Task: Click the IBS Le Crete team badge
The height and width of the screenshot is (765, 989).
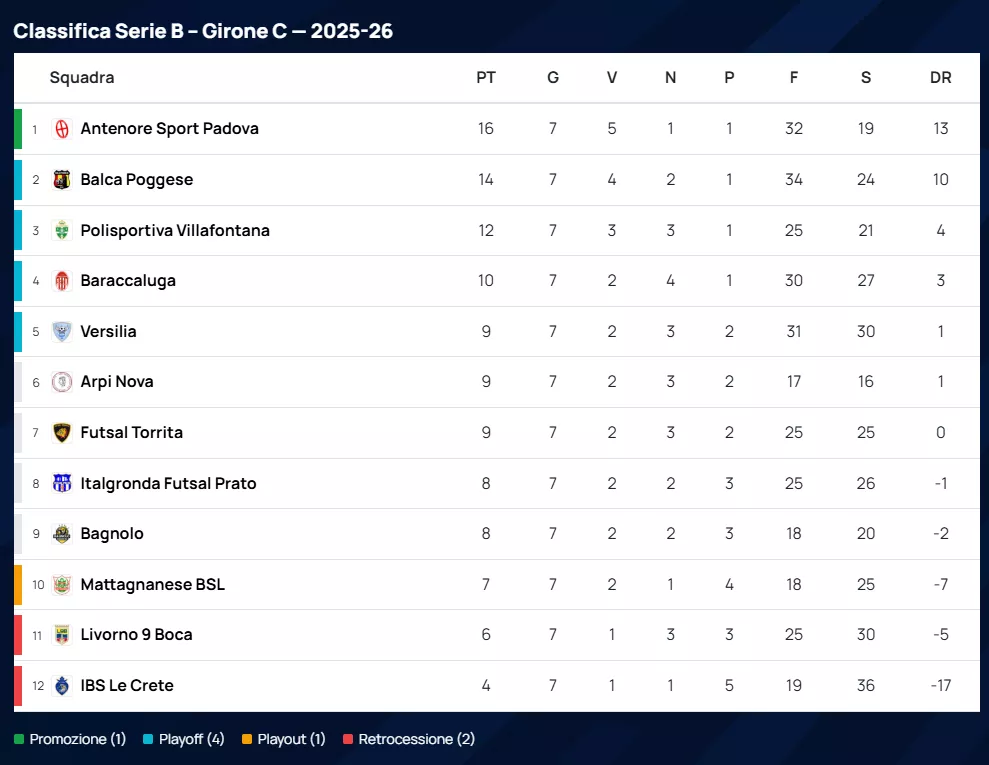Action: 62,686
